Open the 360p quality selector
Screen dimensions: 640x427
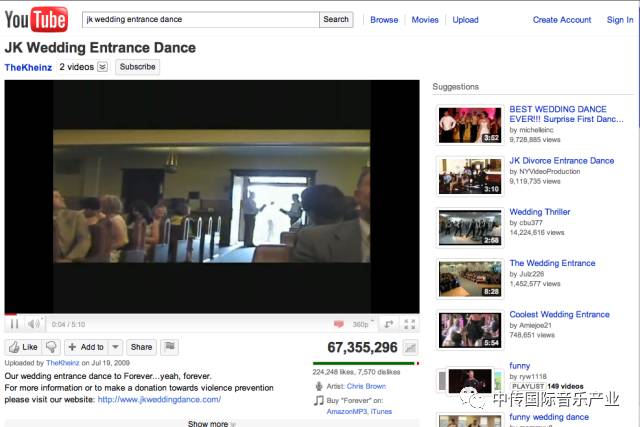362,324
